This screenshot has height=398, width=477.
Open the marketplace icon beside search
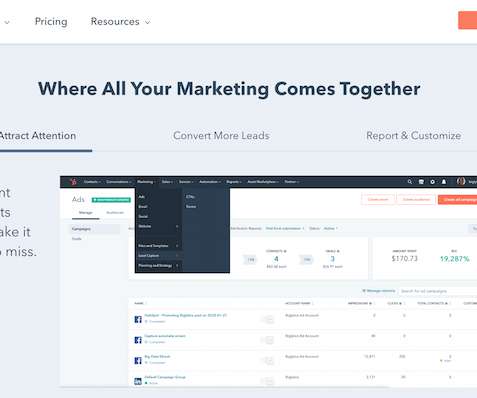tap(421, 182)
